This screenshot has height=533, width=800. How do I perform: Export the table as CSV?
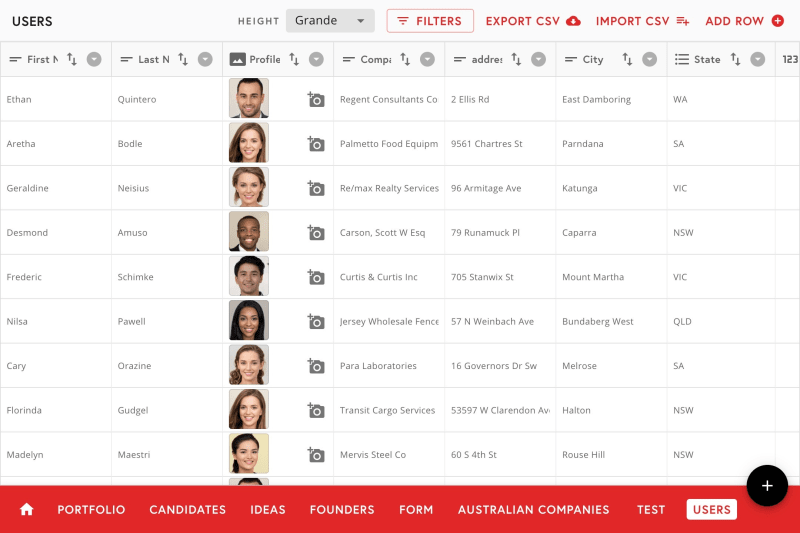[533, 21]
